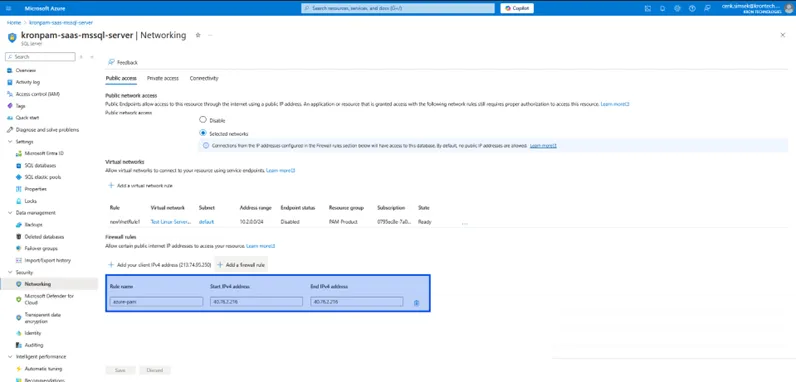This screenshot has height=382, width=796.
Task: Click the azure-pam rule name field
Action: click(x=156, y=302)
